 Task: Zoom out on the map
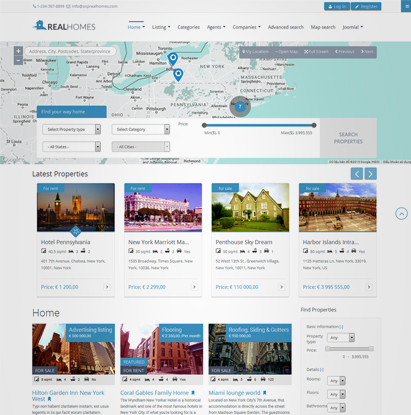click(18, 60)
